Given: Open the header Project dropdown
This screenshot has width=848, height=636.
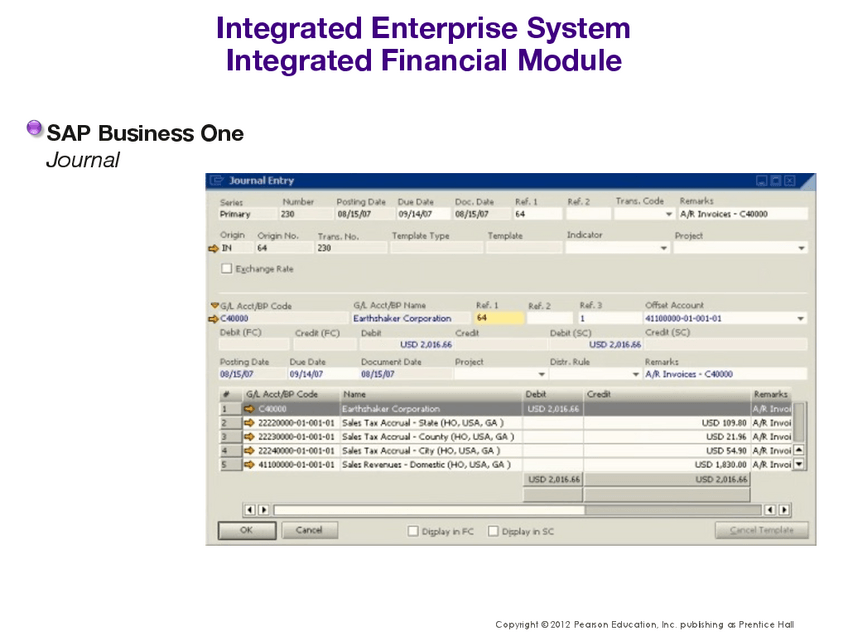Looking at the screenshot, I should click(801, 248).
